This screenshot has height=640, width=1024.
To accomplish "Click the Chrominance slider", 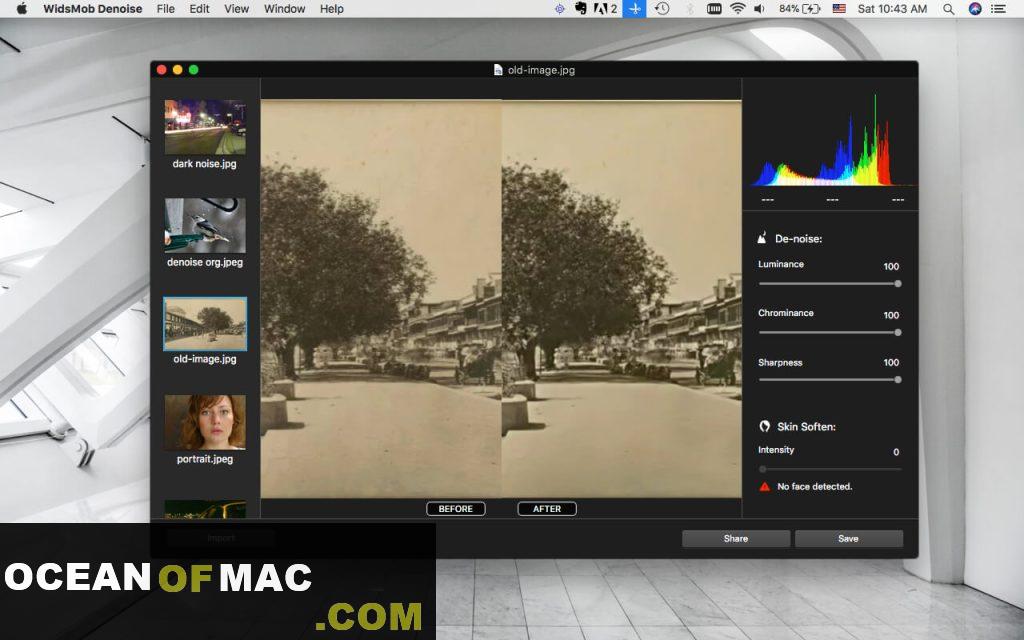I will [829, 332].
